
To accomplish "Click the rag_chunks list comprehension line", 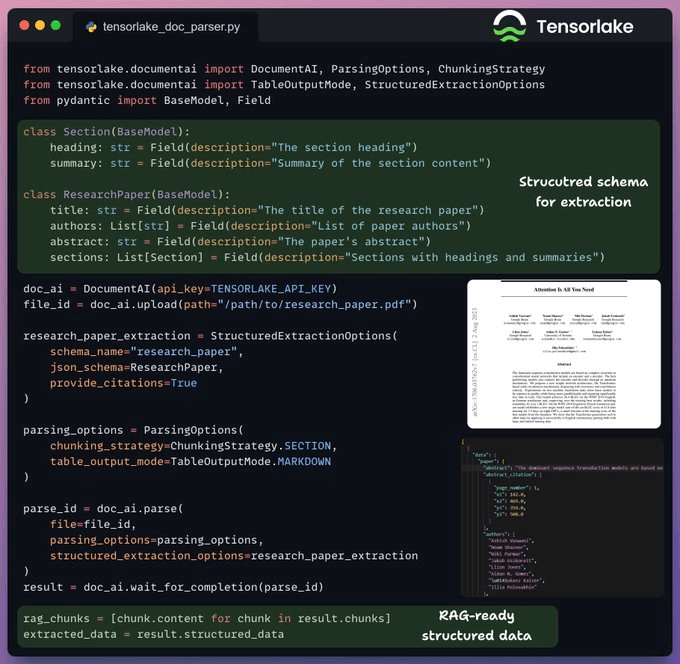I will point(206,619).
